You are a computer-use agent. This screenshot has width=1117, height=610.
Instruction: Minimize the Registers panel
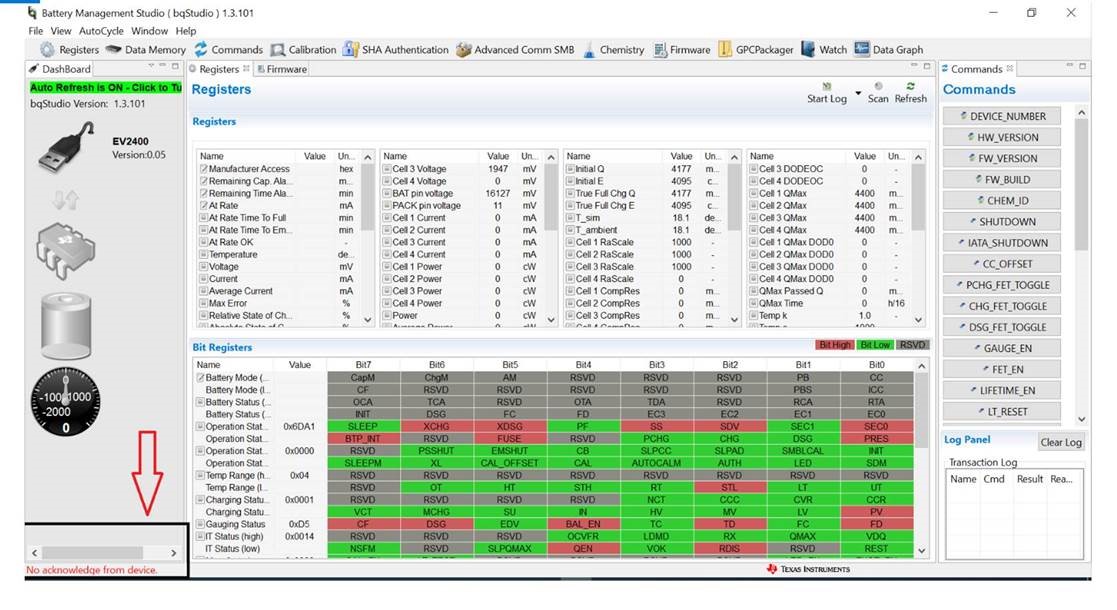(914, 66)
